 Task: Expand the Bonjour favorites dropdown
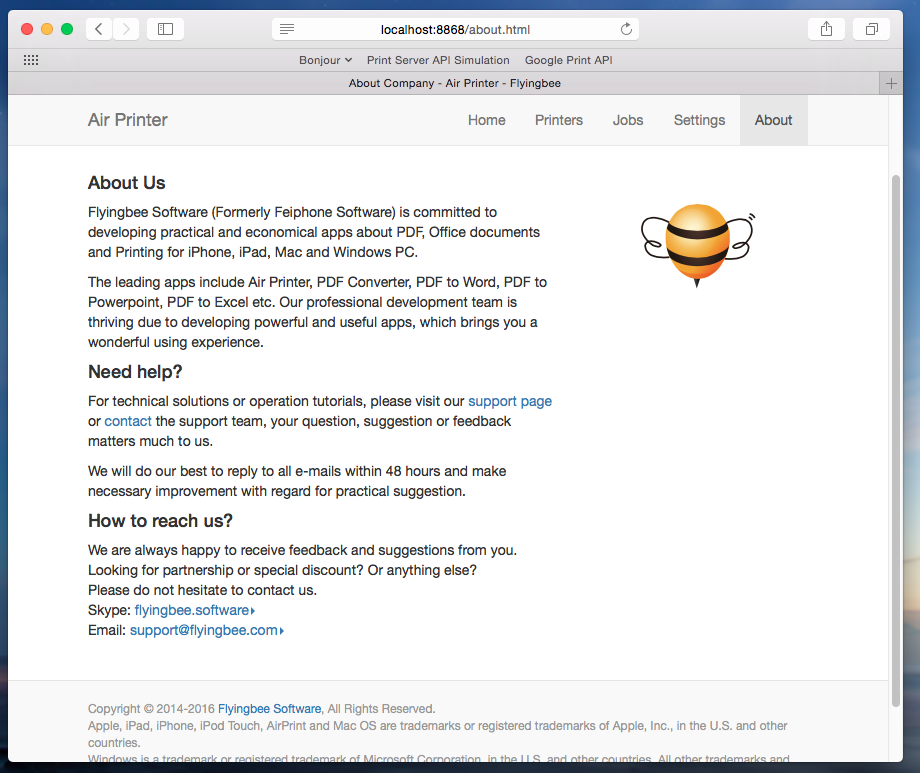coord(325,60)
